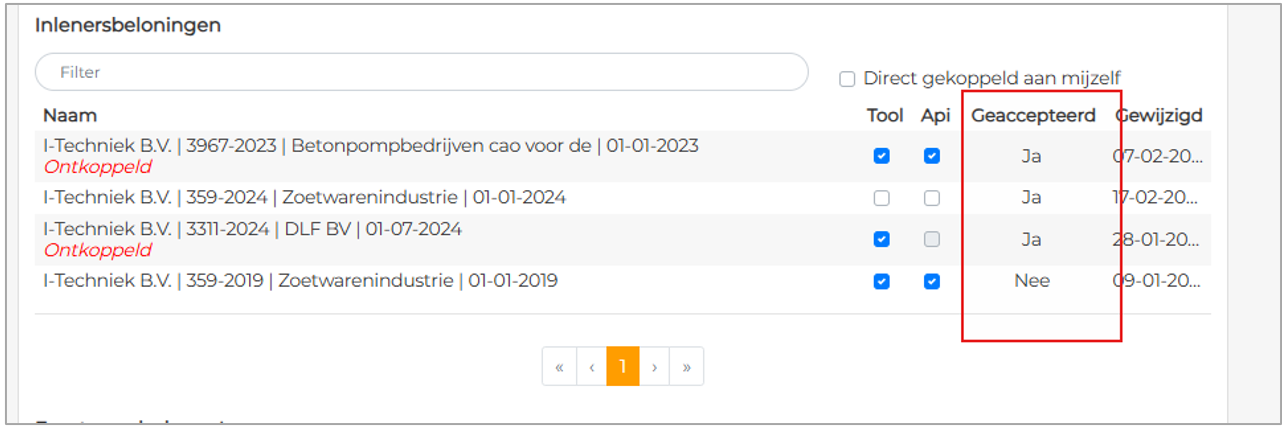
Task: Click the Filter search field
Action: 420,72
